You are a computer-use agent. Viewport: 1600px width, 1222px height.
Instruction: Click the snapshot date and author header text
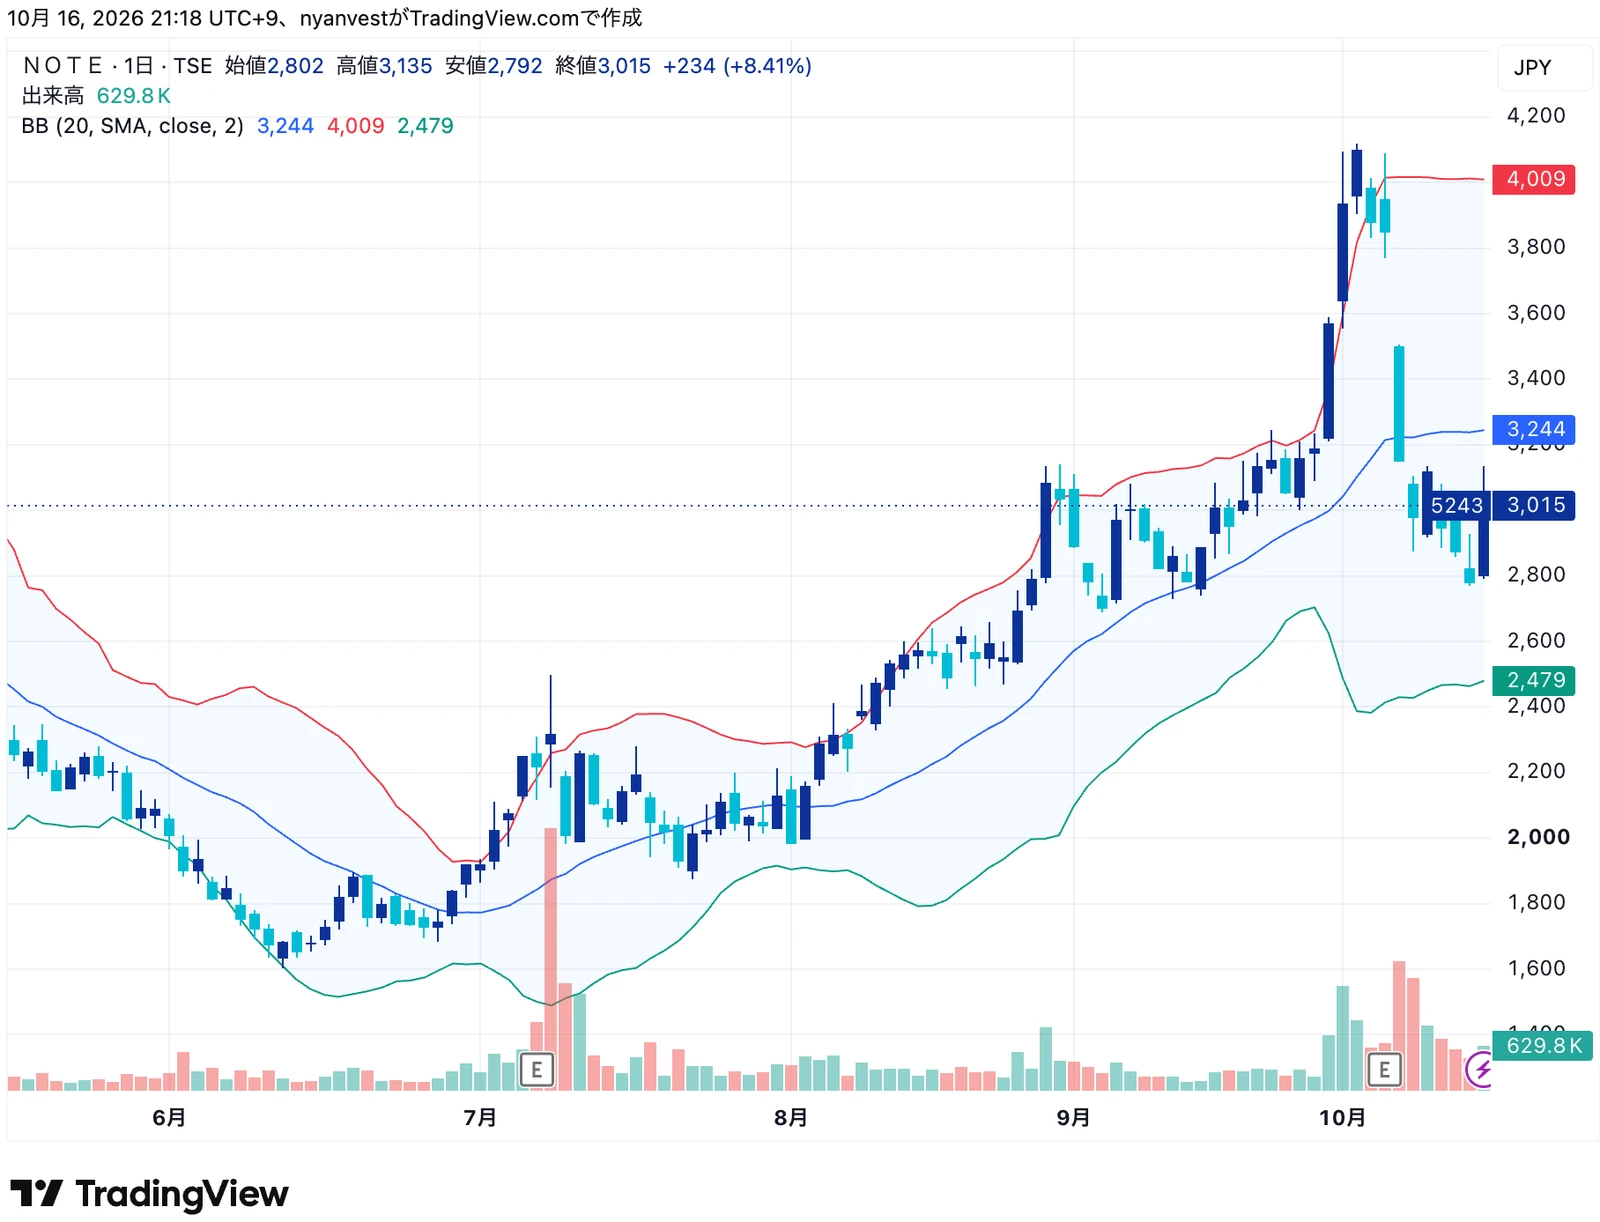(325, 18)
